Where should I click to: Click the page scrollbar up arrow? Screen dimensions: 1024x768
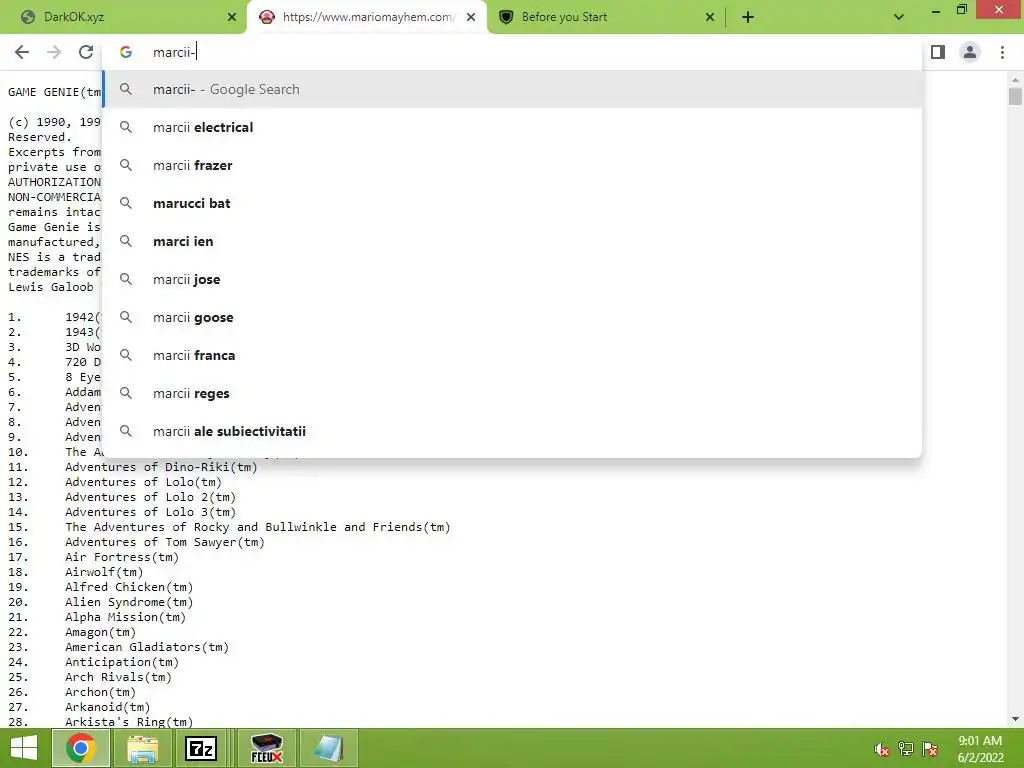1015,78
